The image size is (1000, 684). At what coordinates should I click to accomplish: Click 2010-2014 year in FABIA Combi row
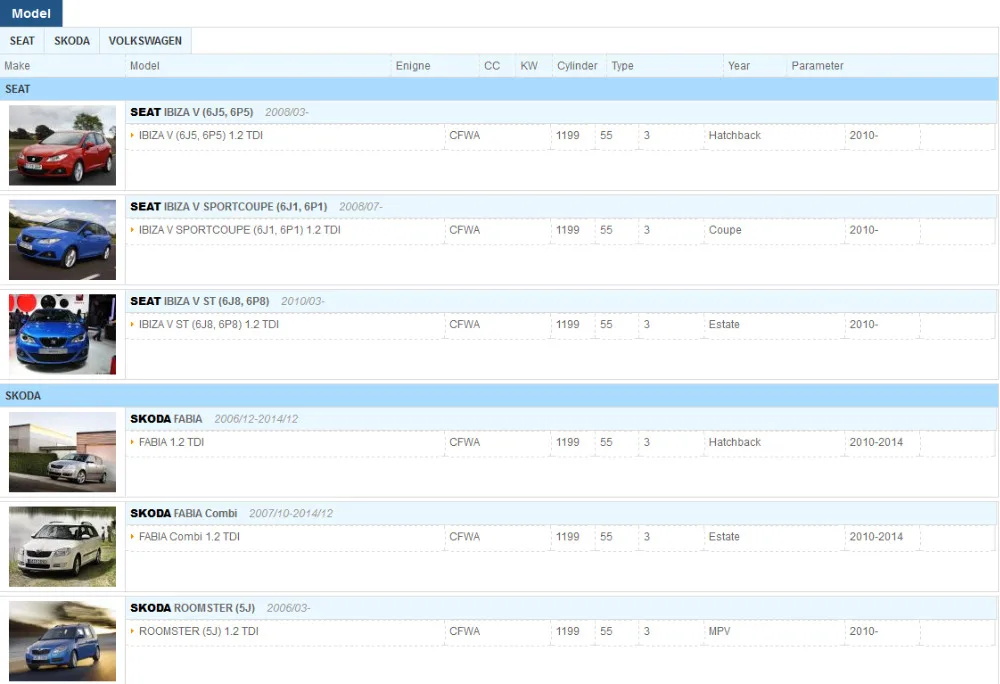pyautogui.click(x=876, y=536)
